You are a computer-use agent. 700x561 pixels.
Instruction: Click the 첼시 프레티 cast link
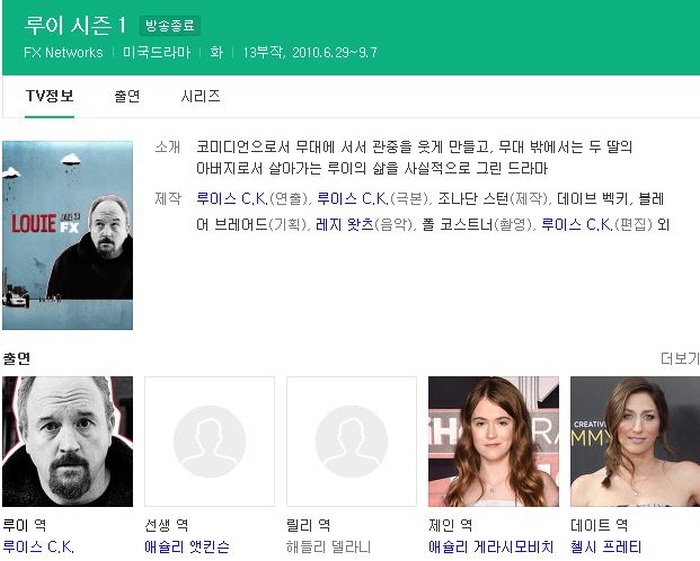pyautogui.click(x=606, y=547)
